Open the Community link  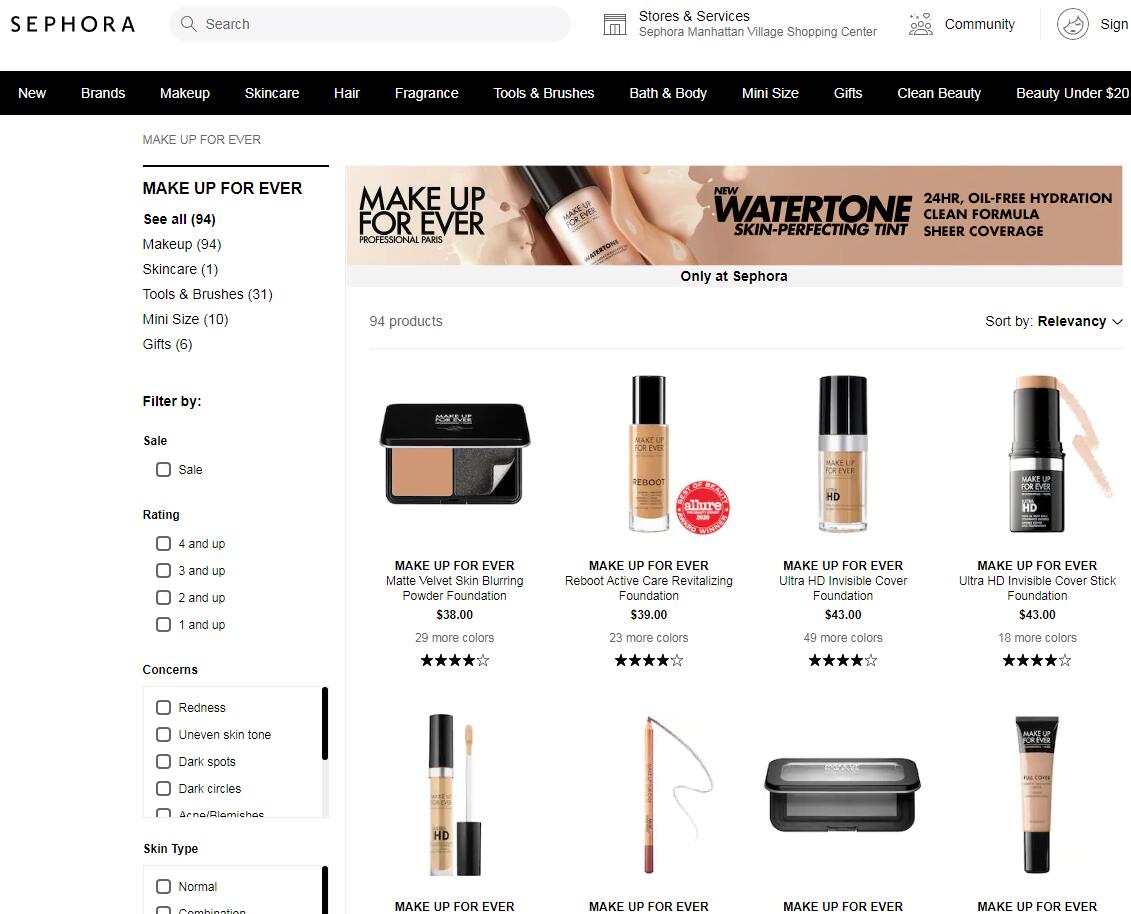(980, 25)
